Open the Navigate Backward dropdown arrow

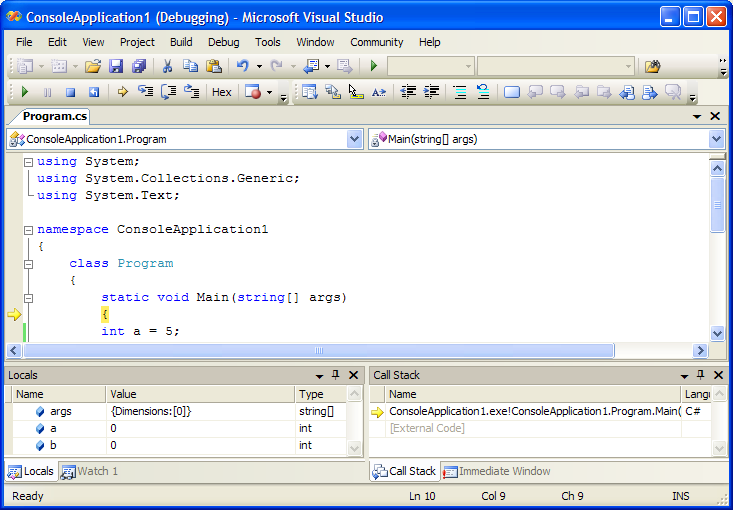click(x=327, y=66)
